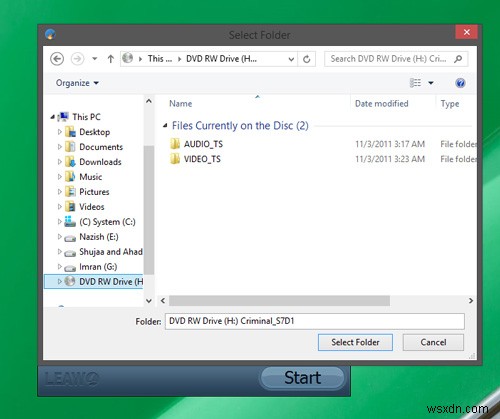Click the Start button in the Leawo window

[302, 378]
